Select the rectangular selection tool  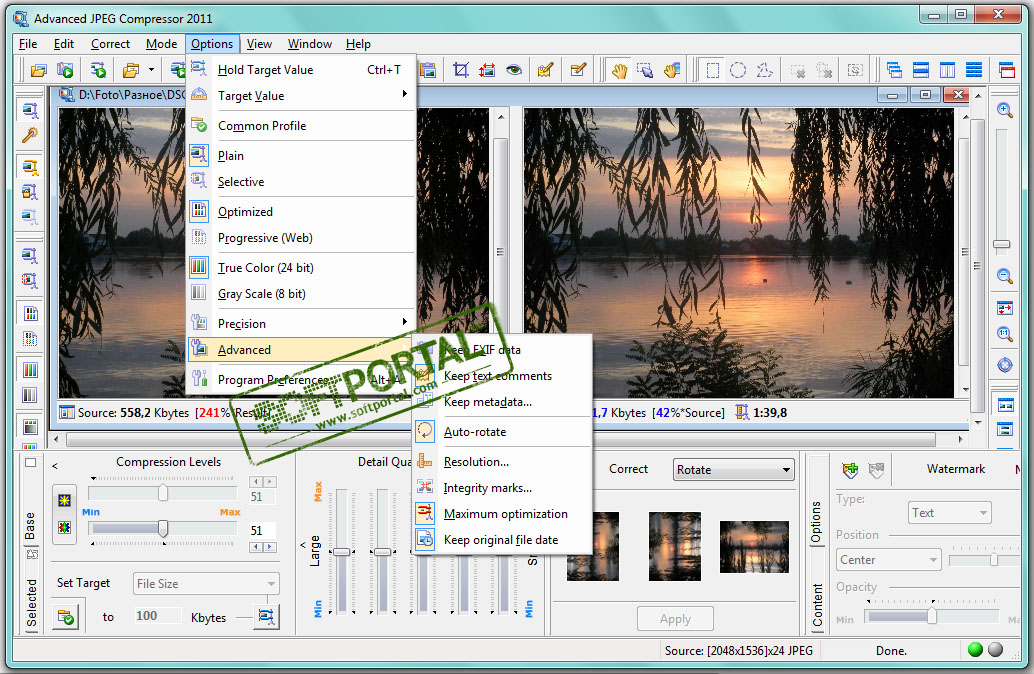coord(712,70)
